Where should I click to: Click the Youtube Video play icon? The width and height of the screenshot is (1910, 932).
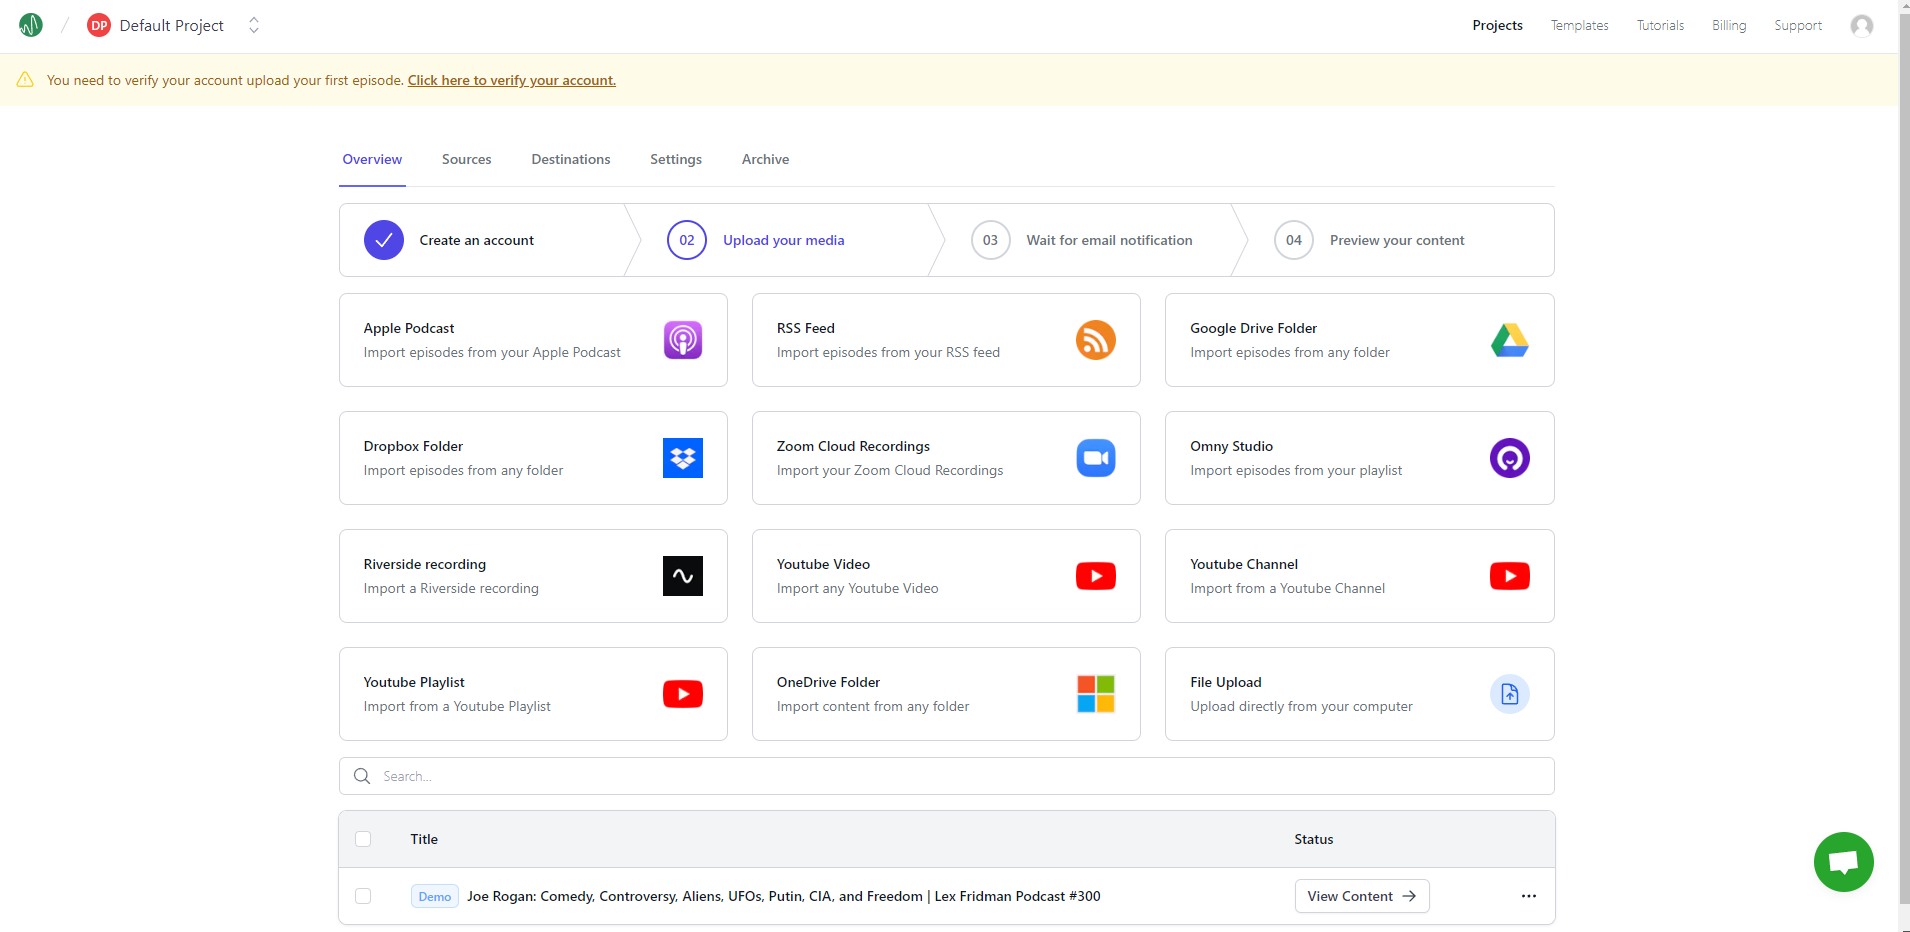click(x=1096, y=576)
